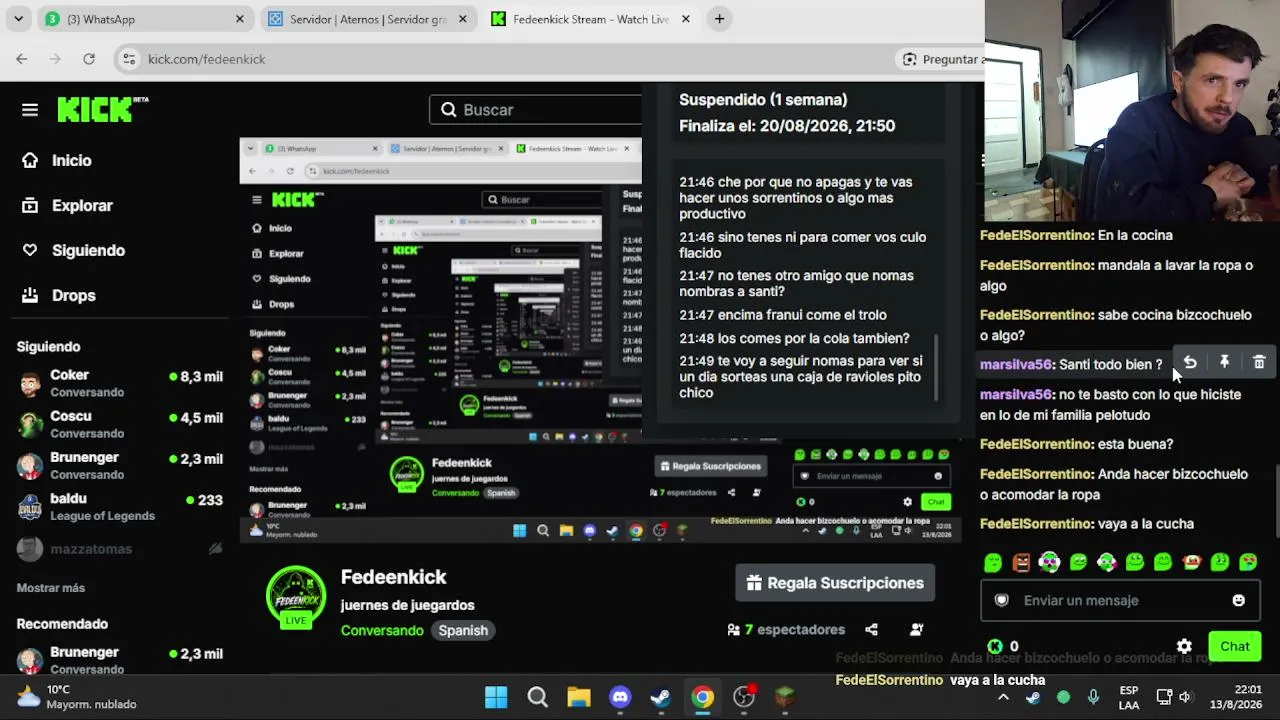Open the emoji picker in chat input
The width and height of the screenshot is (1280, 720).
(x=1238, y=600)
